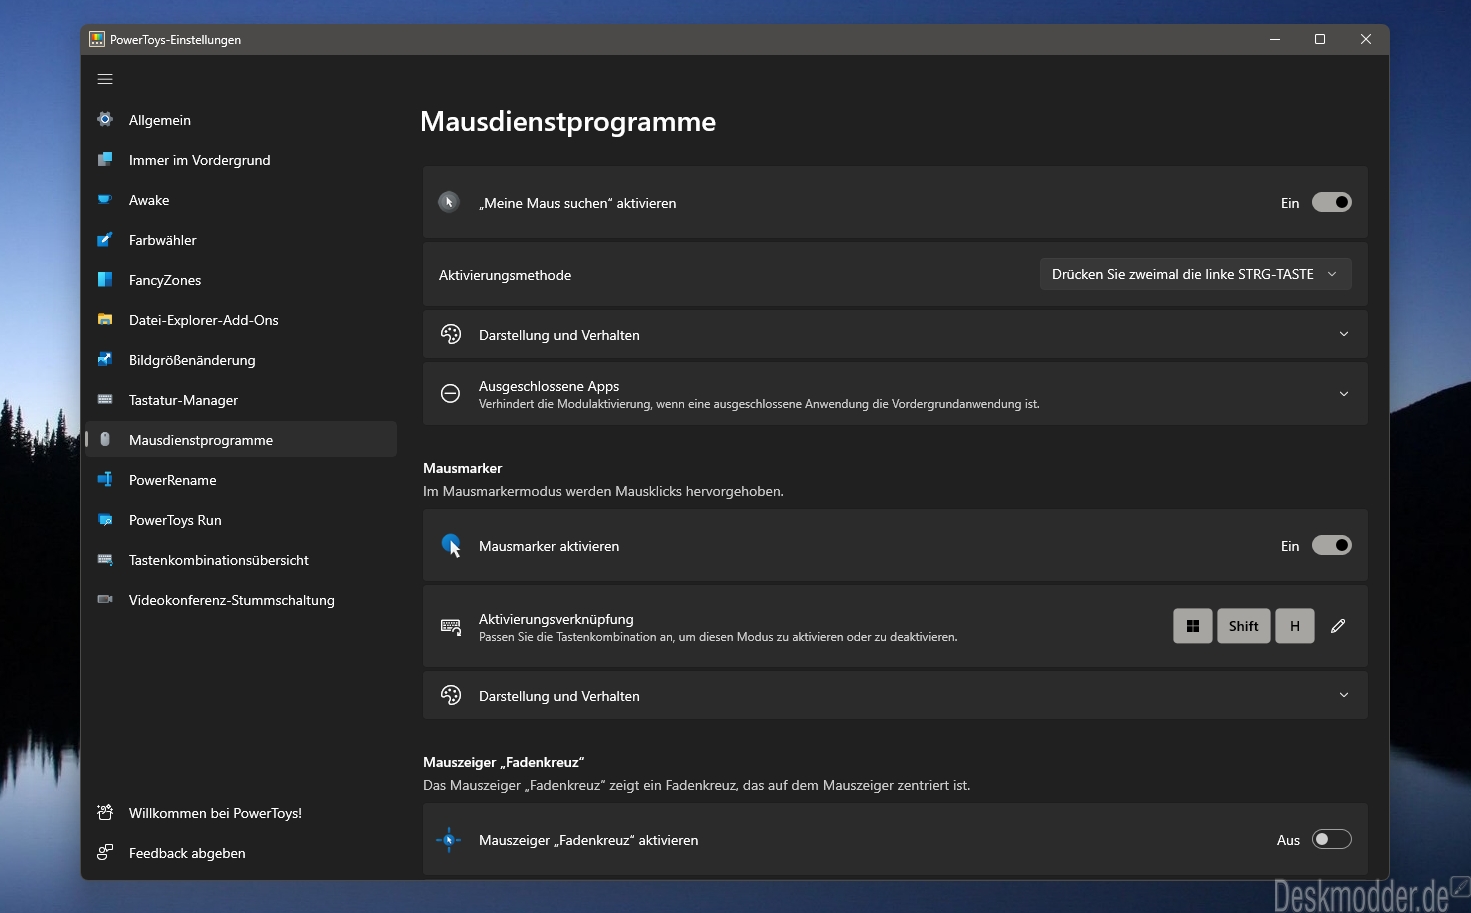Screen dimensions: 1471x913
Task: Click the Shift key shortcut button
Action: click(1244, 626)
